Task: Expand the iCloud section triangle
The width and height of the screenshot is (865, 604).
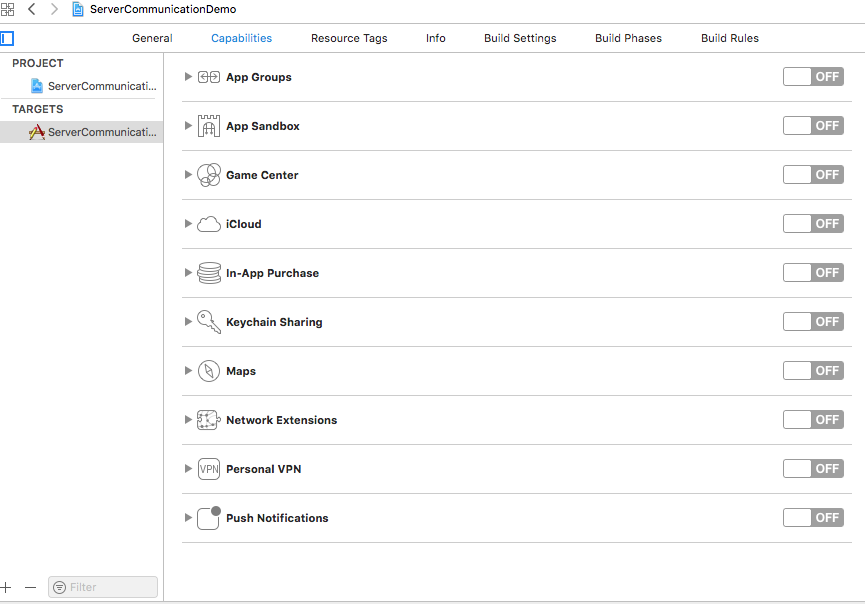Action: 188,224
